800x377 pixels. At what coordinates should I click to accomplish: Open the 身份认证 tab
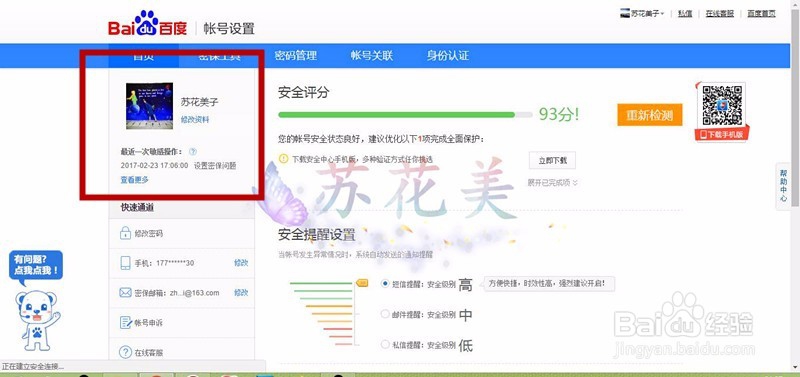[x=448, y=56]
